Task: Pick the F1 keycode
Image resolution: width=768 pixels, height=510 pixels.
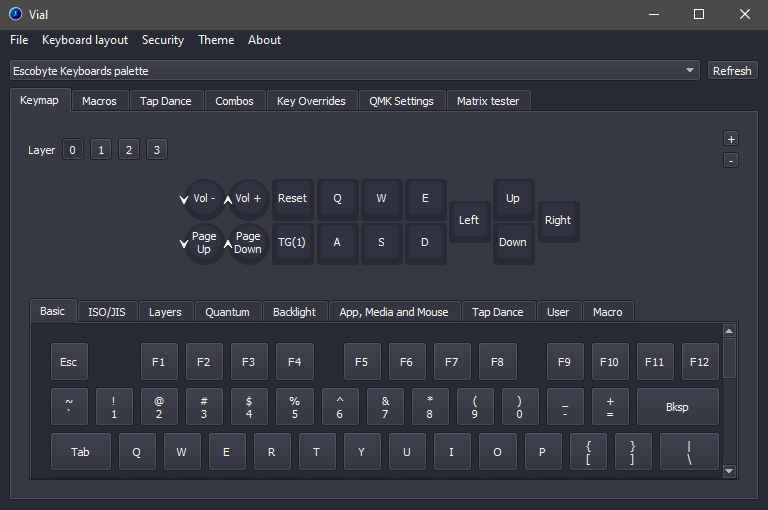Action: click(159, 362)
